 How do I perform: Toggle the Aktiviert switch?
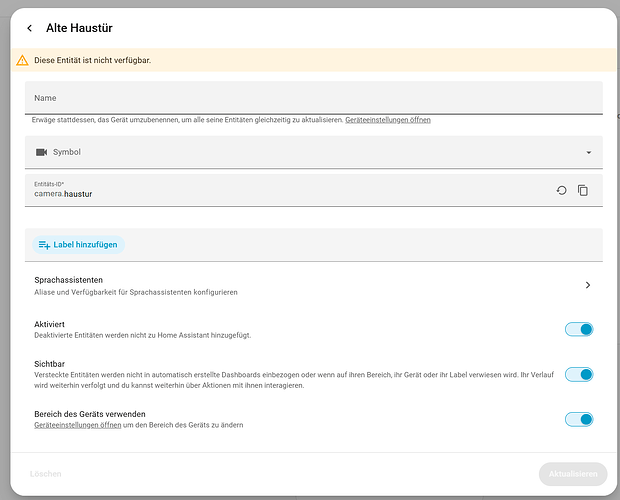[x=579, y=329]
